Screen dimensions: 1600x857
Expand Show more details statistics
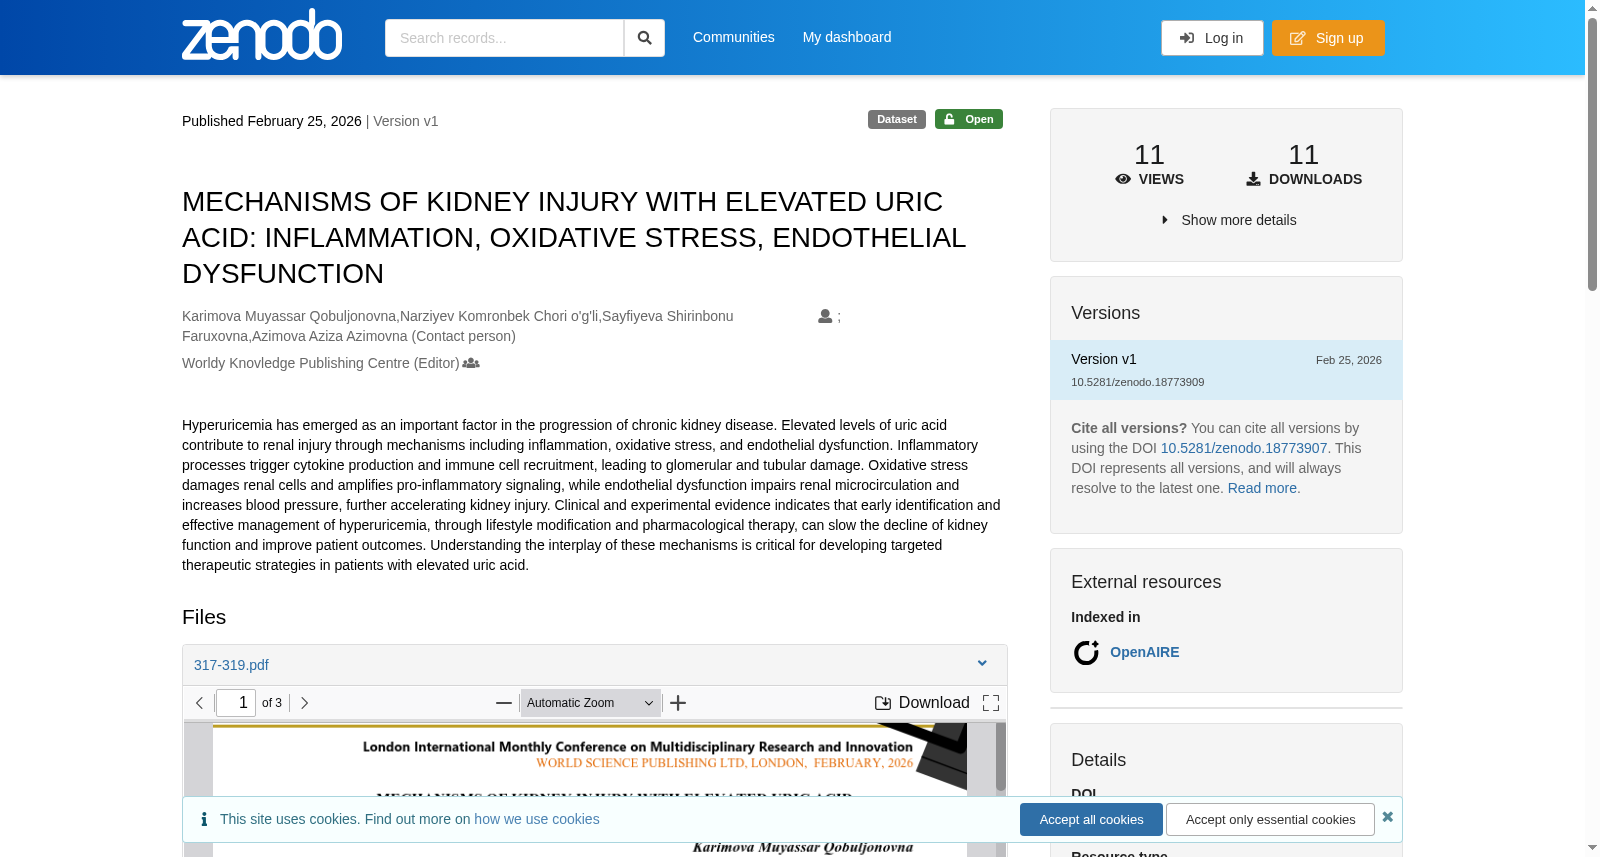[x=1228, y=220]
